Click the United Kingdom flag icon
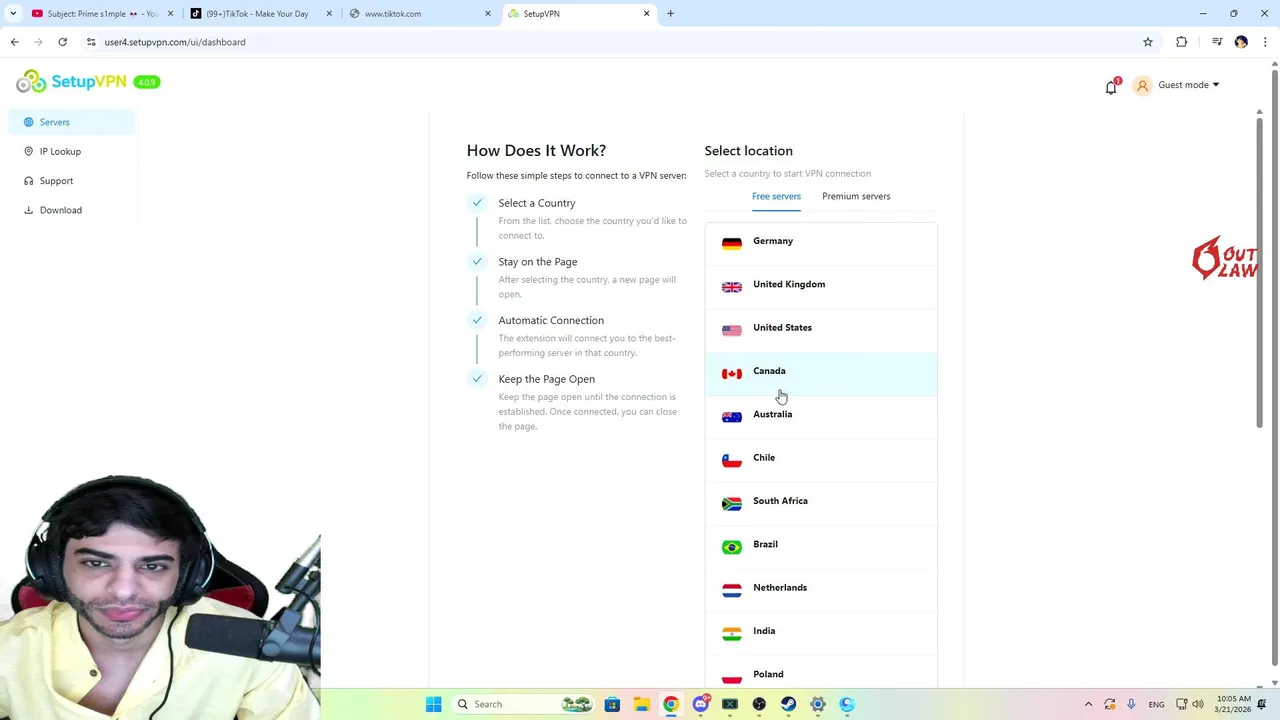1280x720 pixels. point(732,287)
